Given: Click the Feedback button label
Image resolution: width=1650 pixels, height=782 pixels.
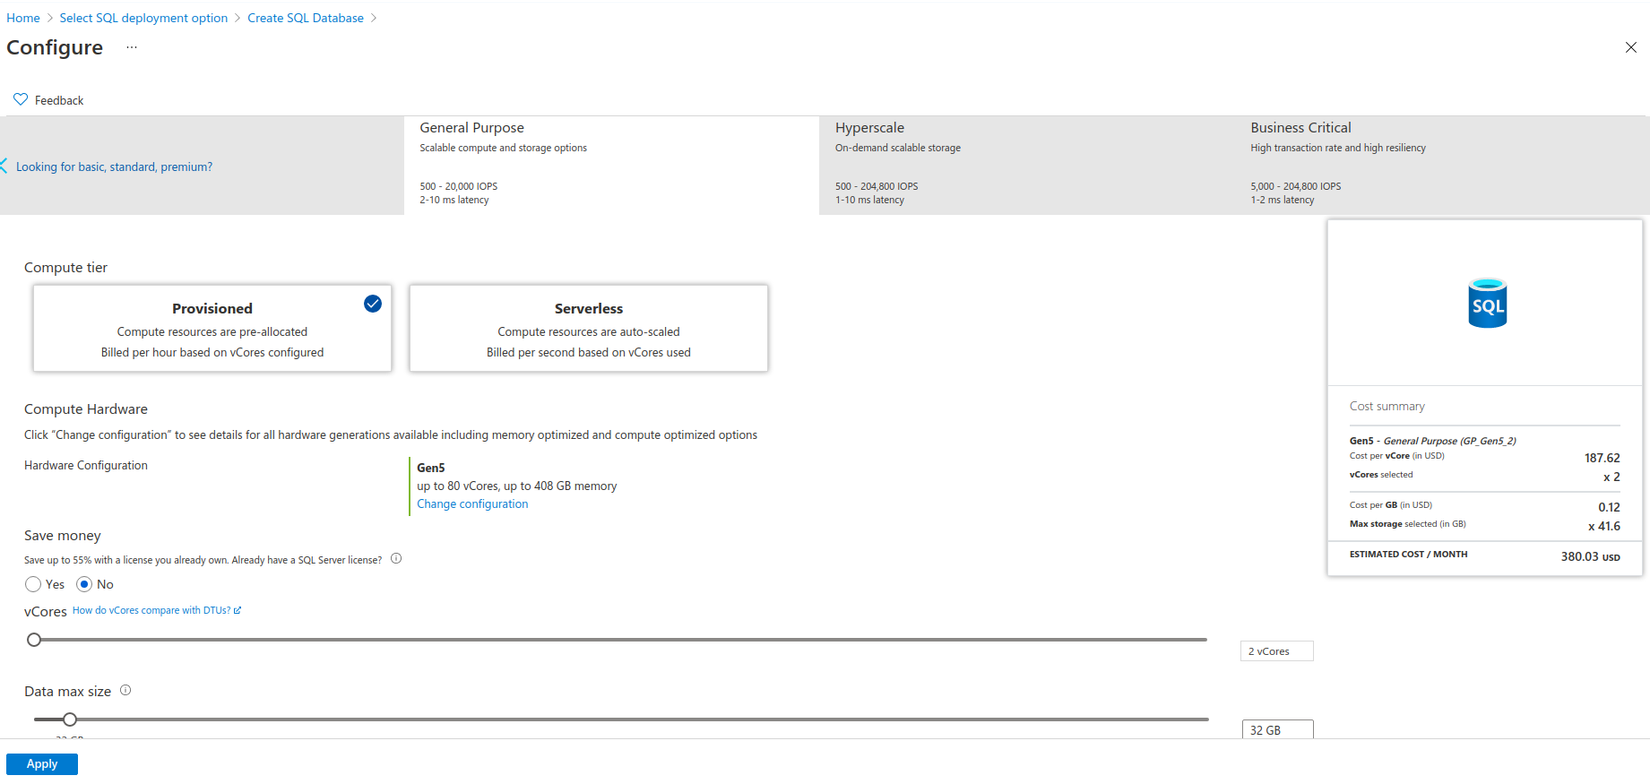Looking at the screenshot, I should pos(59,100).
